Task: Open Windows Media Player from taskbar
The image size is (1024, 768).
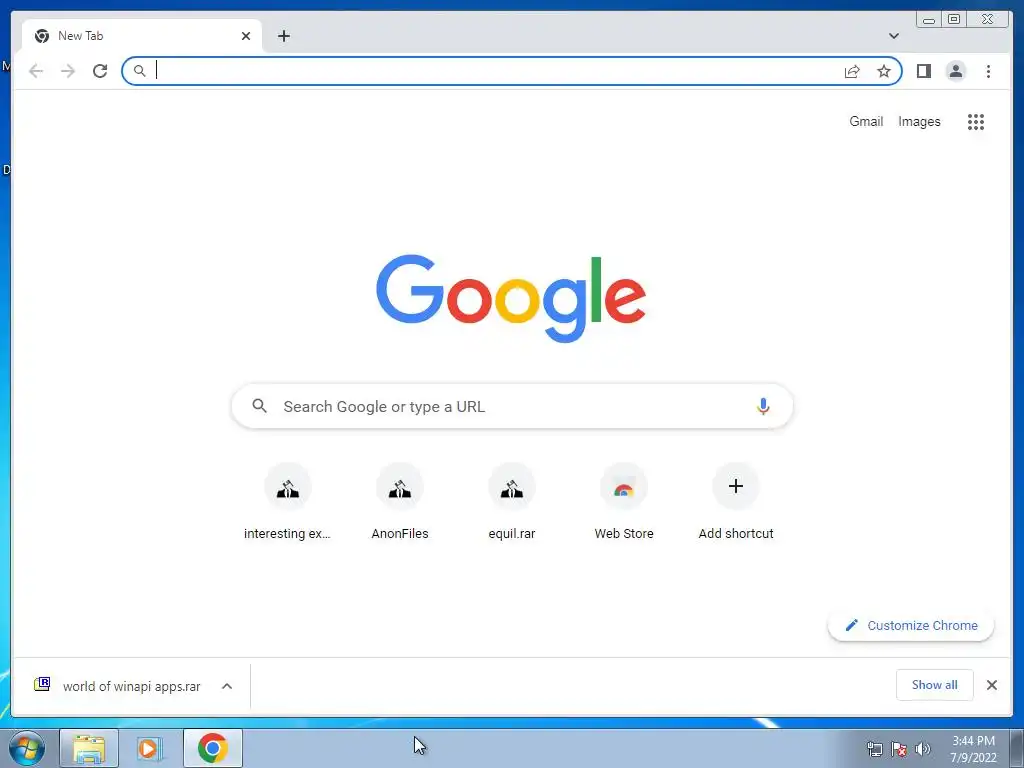Action: pos(149,748)
